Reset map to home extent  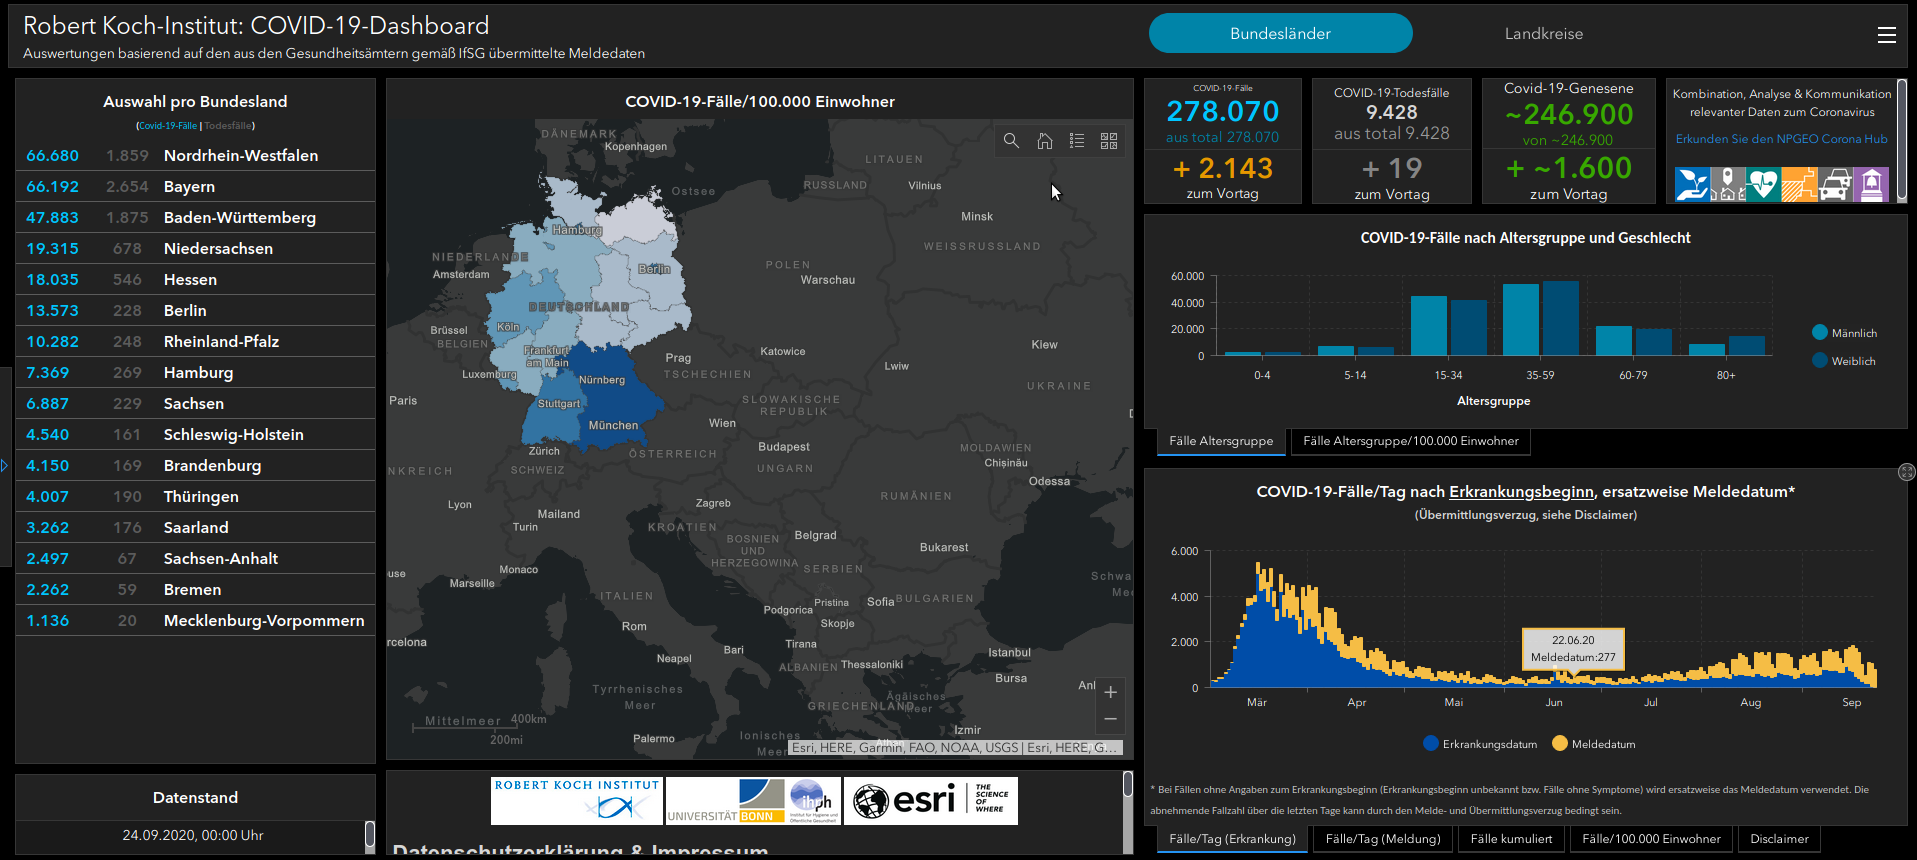point(1044,141)
